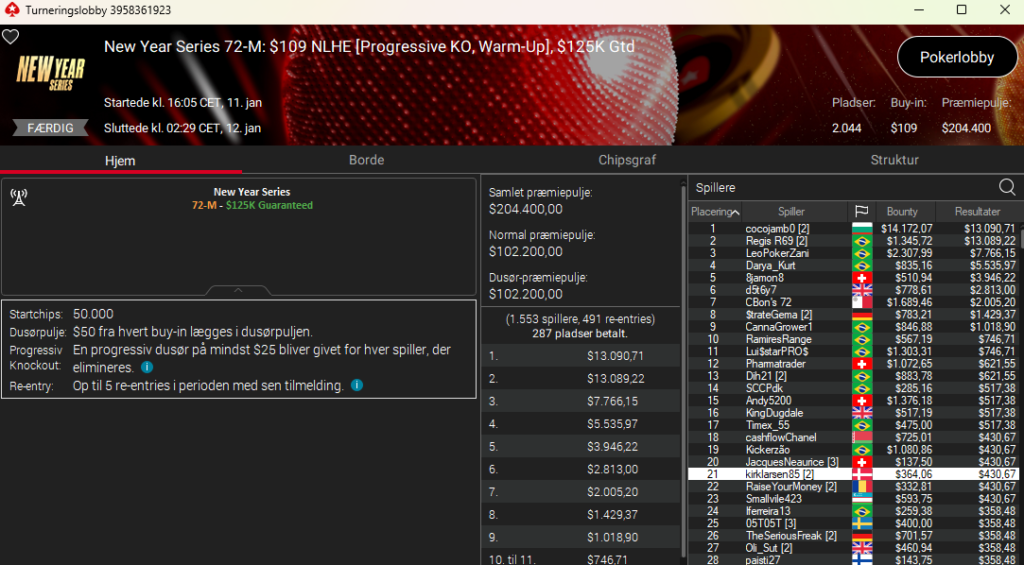Click the flag column header icon

tap(861, 212)
